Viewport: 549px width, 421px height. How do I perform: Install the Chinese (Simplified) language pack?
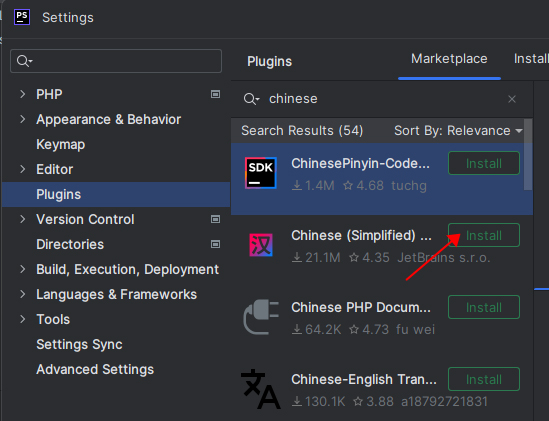[484, 235]
